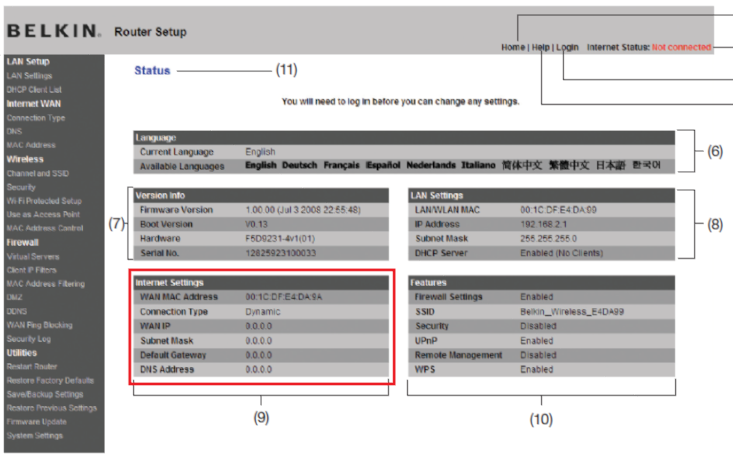The height and width of the screenshot is (457, 733).
Task: Open the DMZ page
Action: (x=14, y=297)
